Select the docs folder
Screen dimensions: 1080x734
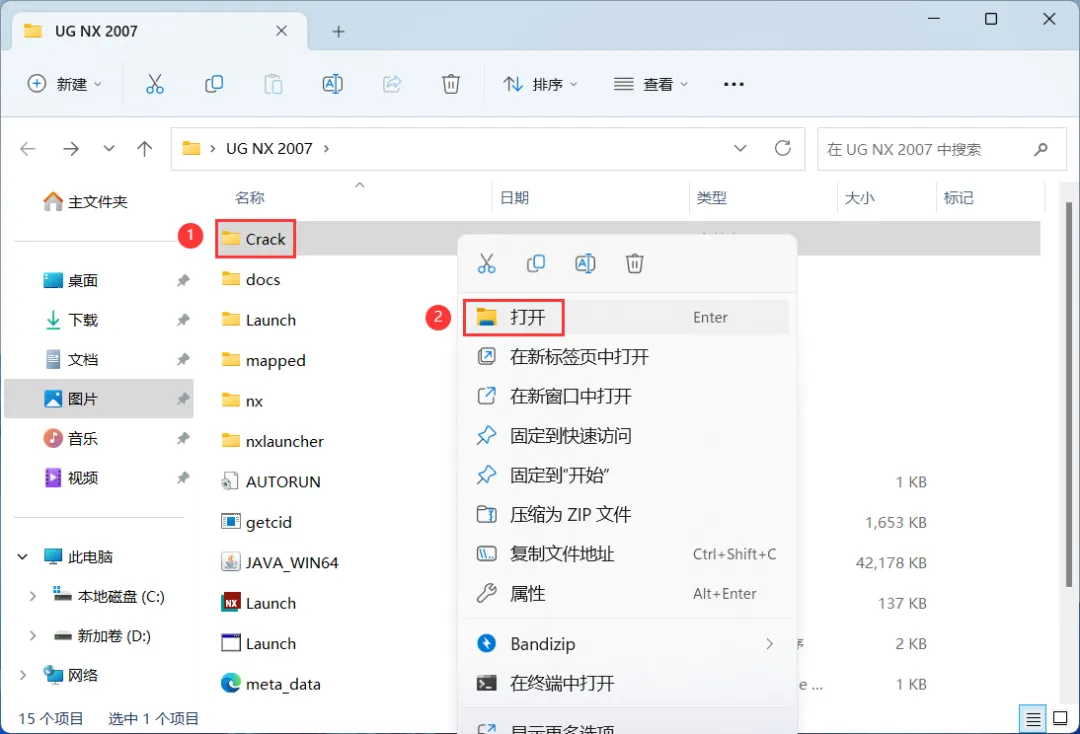(251, 280)
